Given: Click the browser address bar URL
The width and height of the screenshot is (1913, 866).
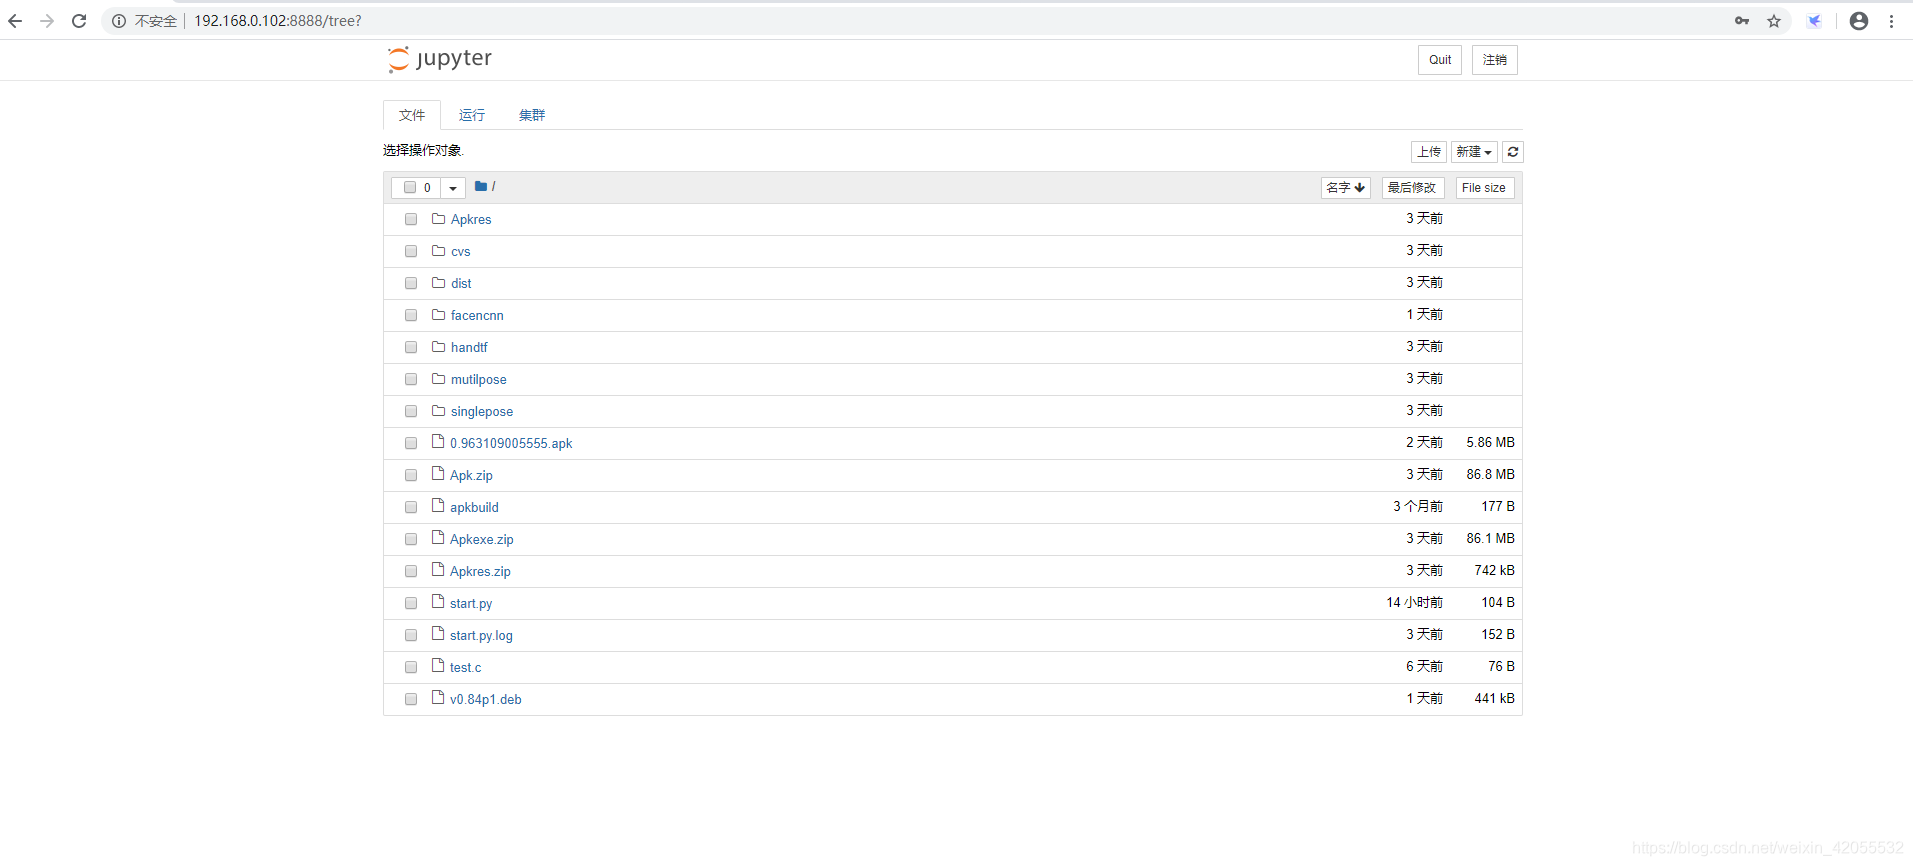Looking at the screenshot, I should 278,21.
